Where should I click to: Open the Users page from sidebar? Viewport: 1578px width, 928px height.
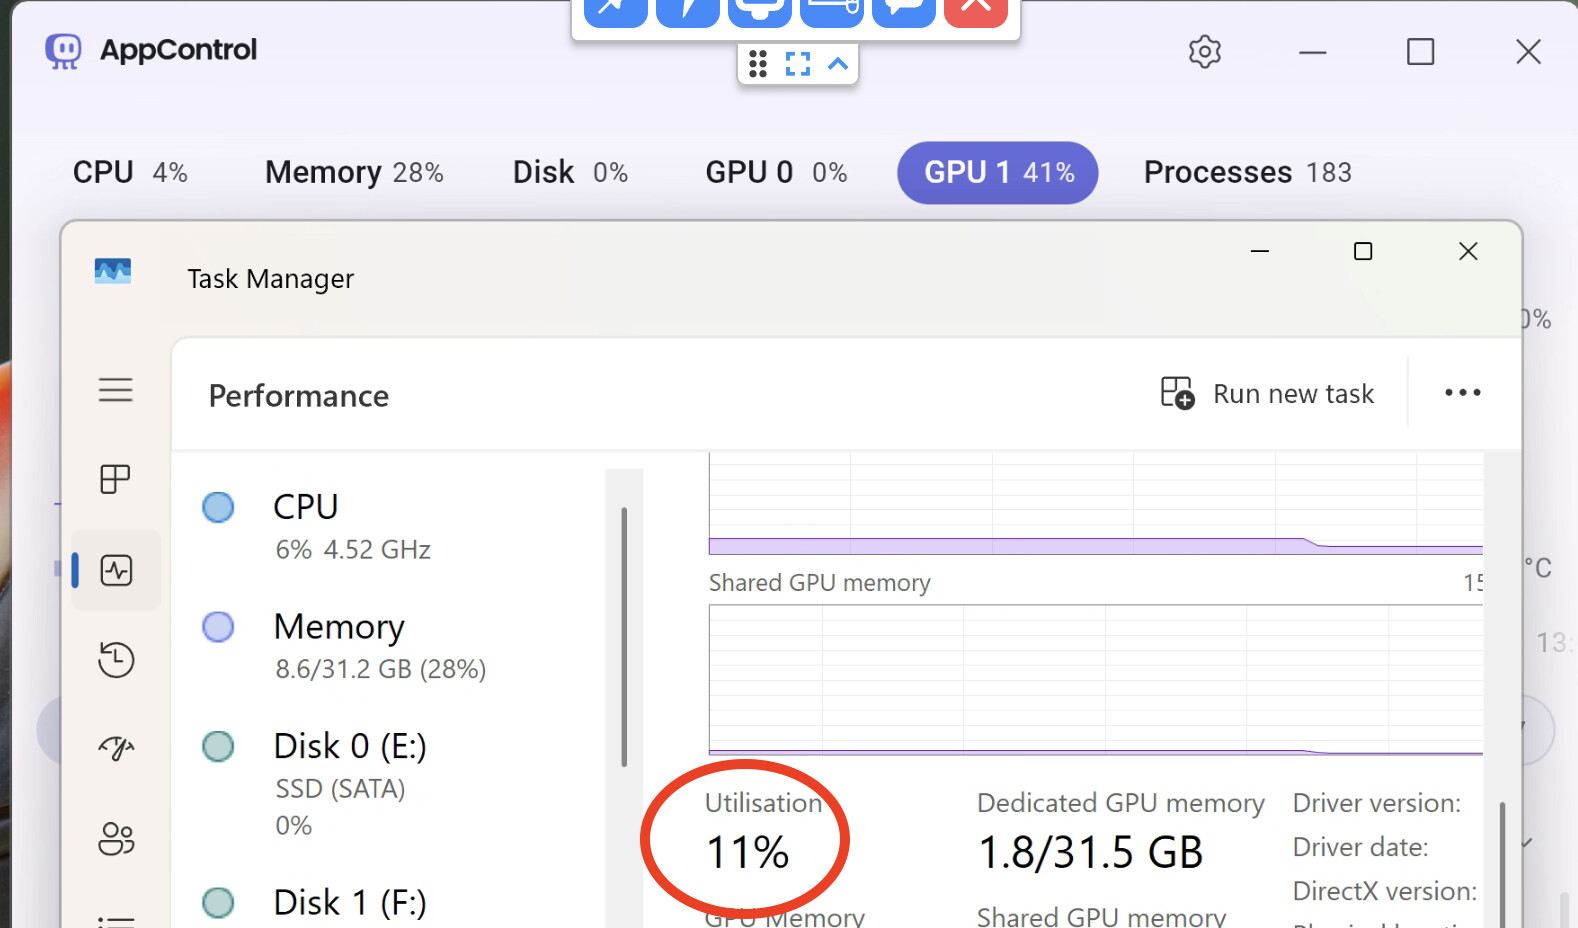[116, 838]
